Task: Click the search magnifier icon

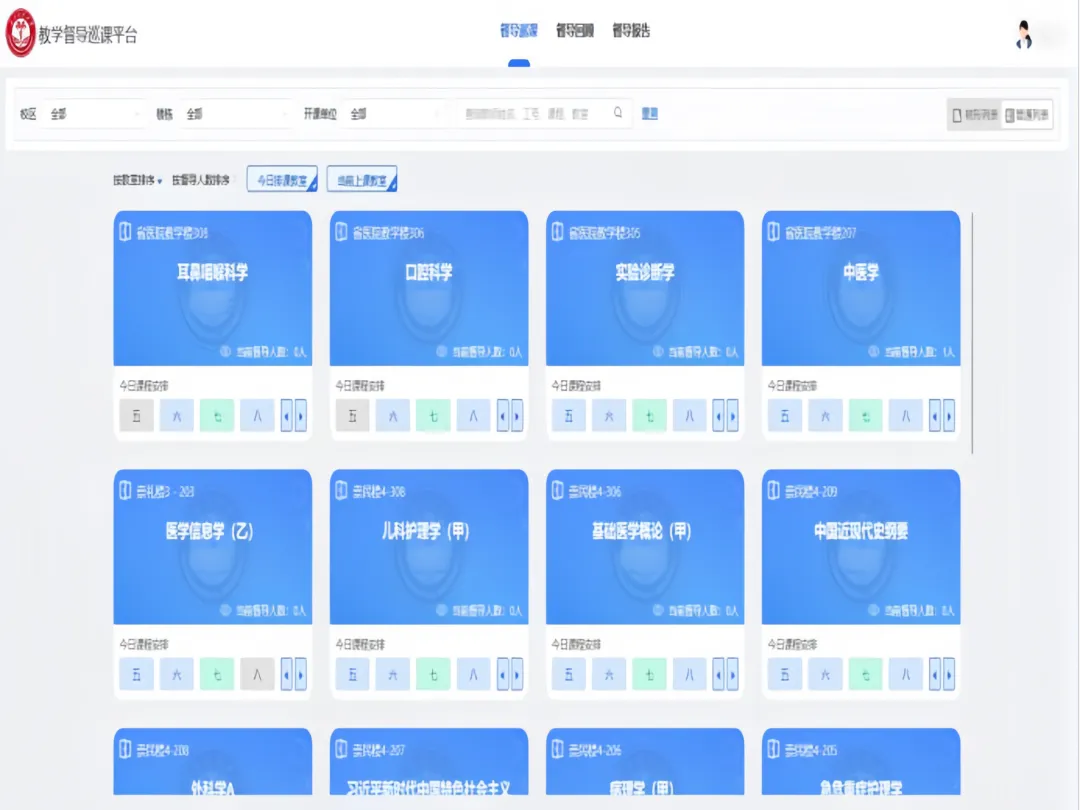Action: 619,113
